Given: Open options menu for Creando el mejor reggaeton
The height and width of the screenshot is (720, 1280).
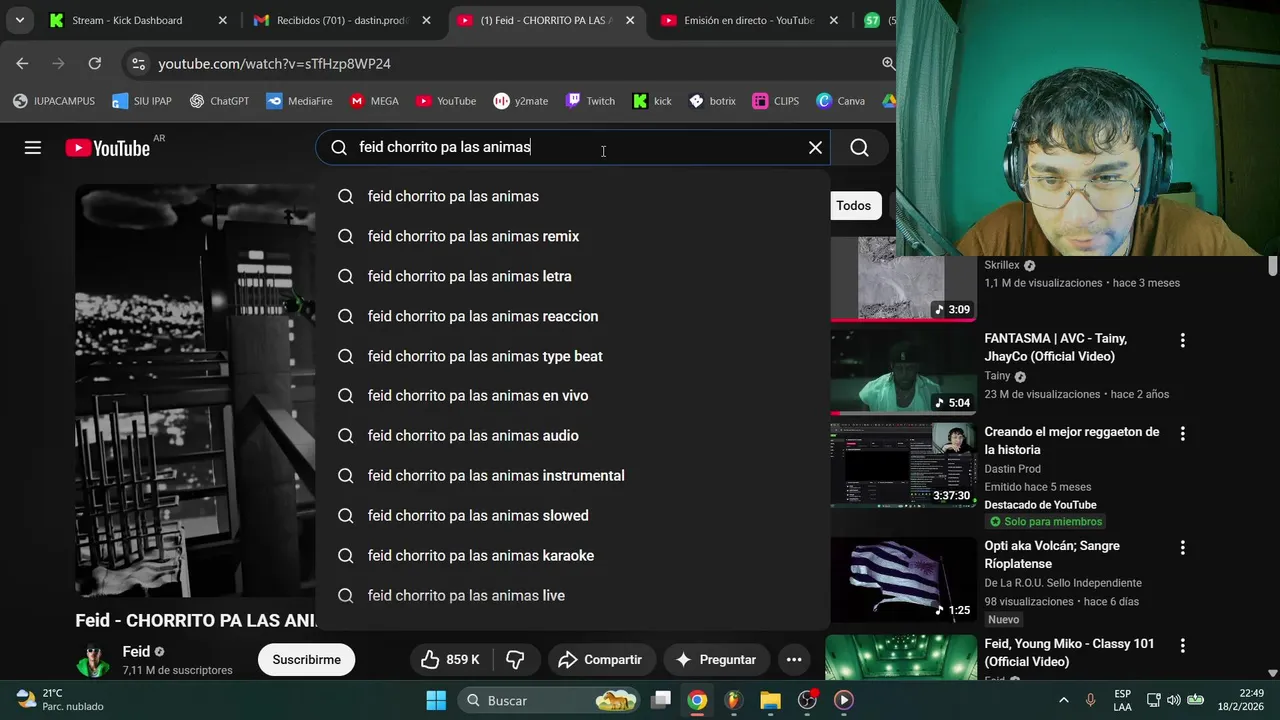Looking at the screenshot, I should [1182, 434].
